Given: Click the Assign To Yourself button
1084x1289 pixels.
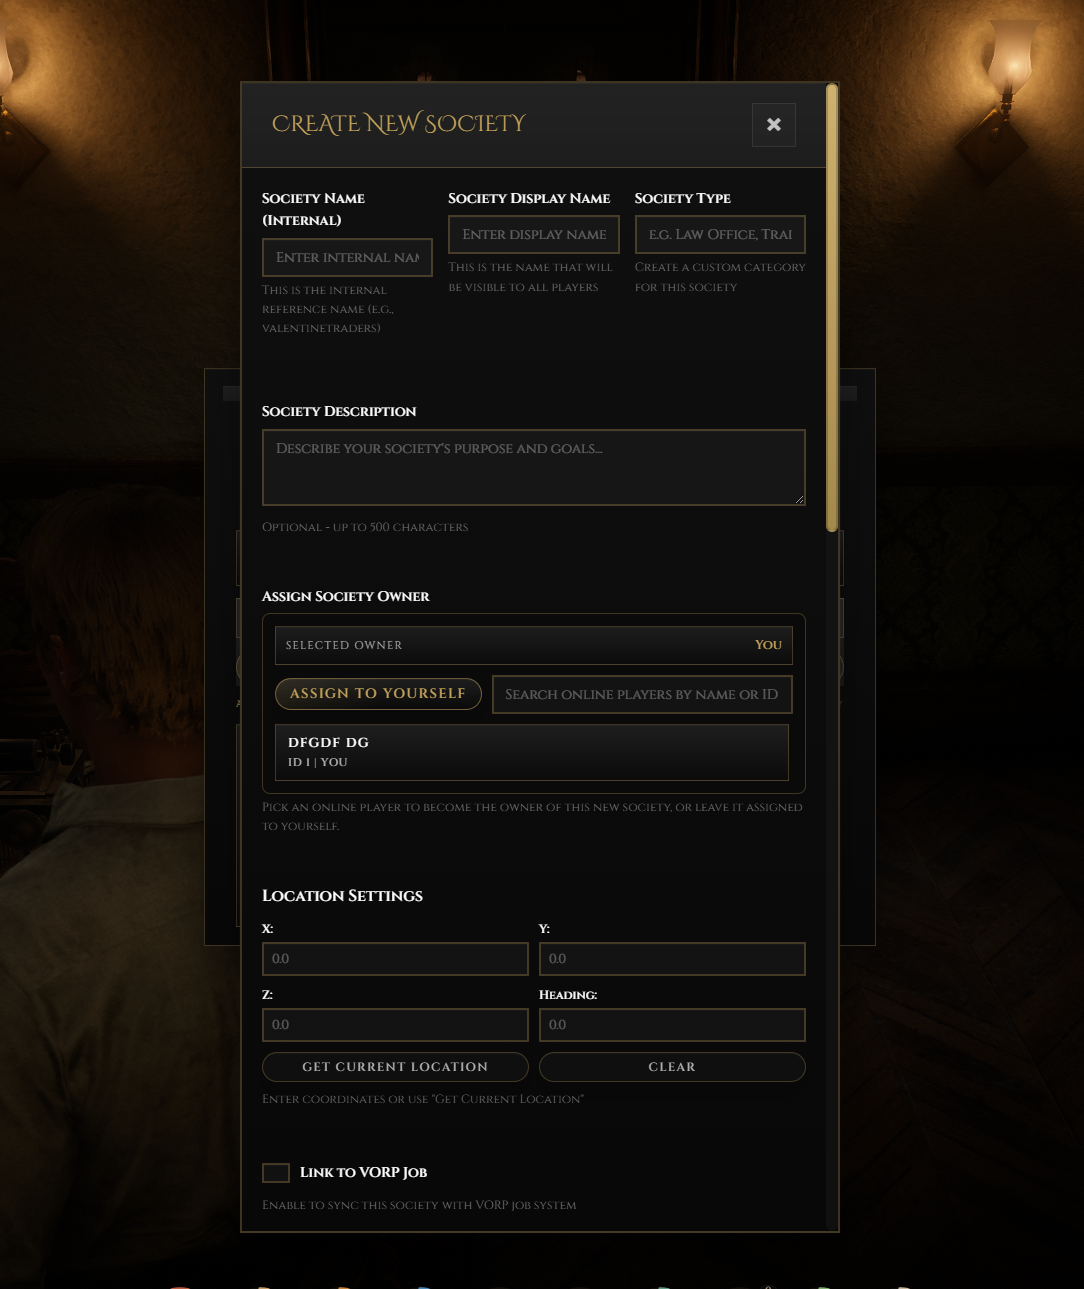Looking at the screenshot, I should 378,693.
